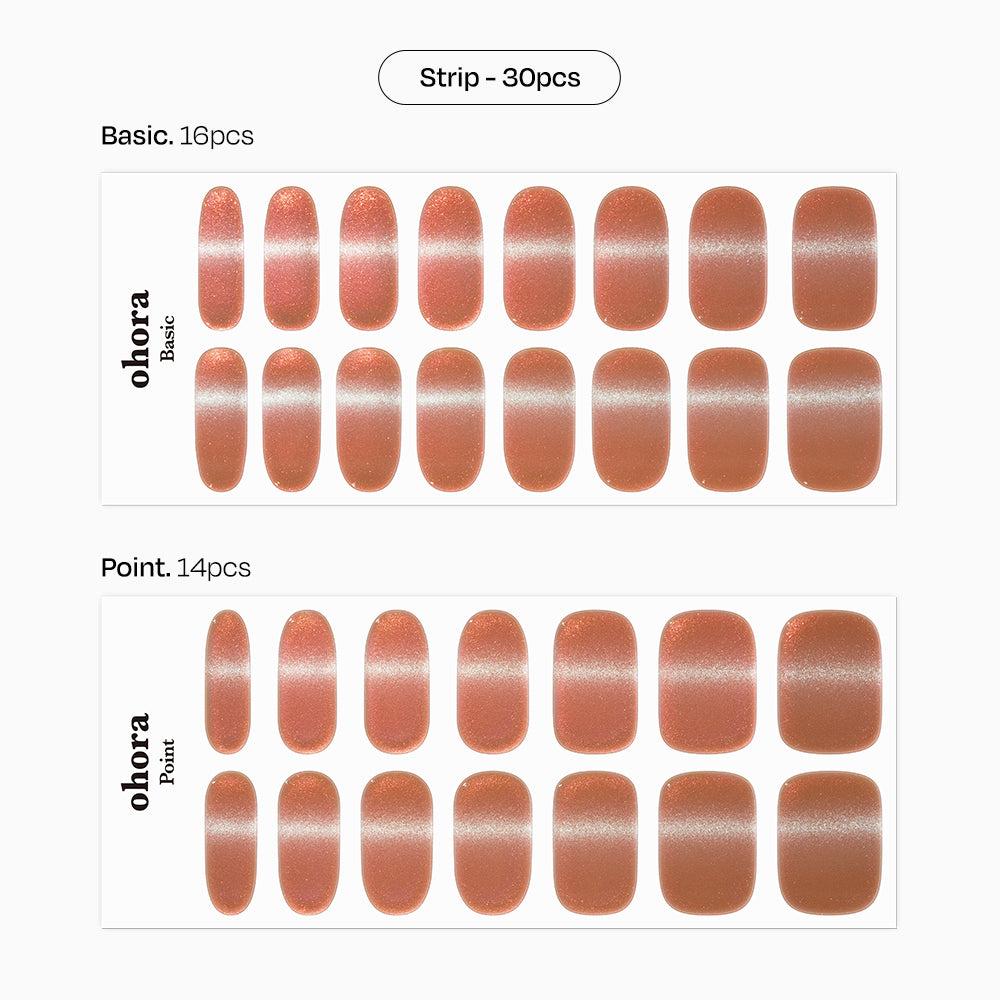The width and height of the screenshot is (1000, 1000).
Task: Pick the widest top-row Basic nail strip
Action: 834,258
